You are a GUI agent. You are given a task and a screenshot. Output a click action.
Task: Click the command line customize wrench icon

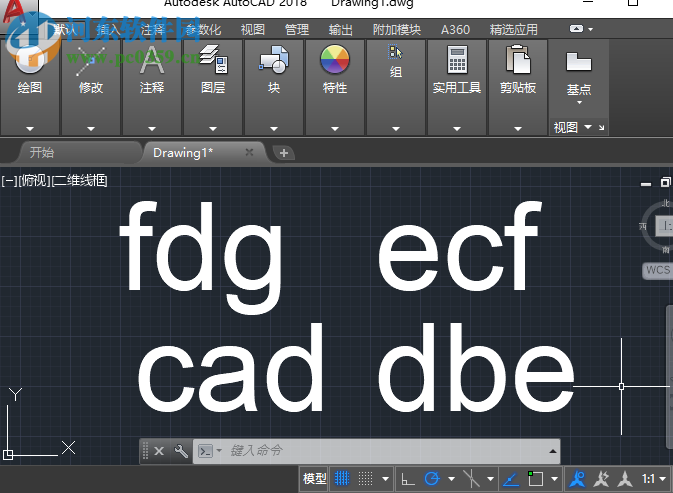pyautogui.click(x=181, y=451)
